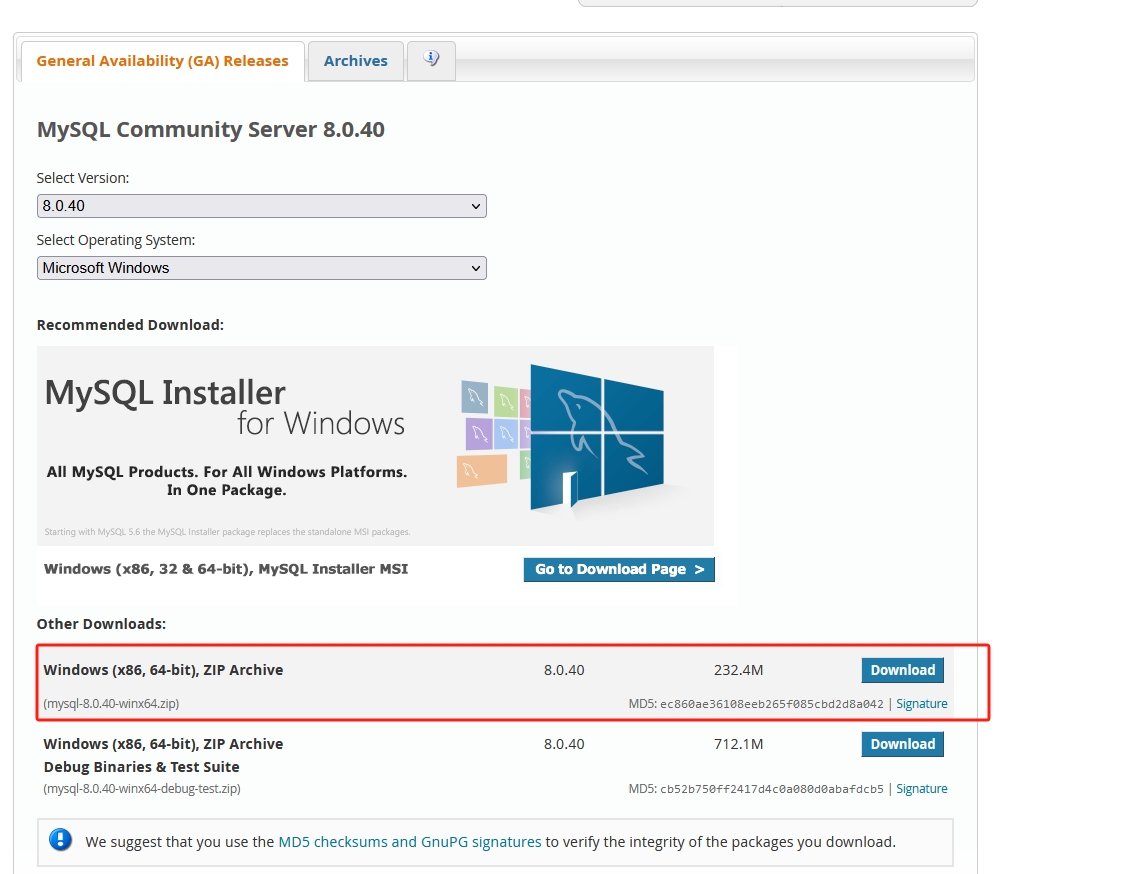The image size is (1135, 874).
Task: Switch to General Availability (GA) Releases tab
Action: [162, 61]
